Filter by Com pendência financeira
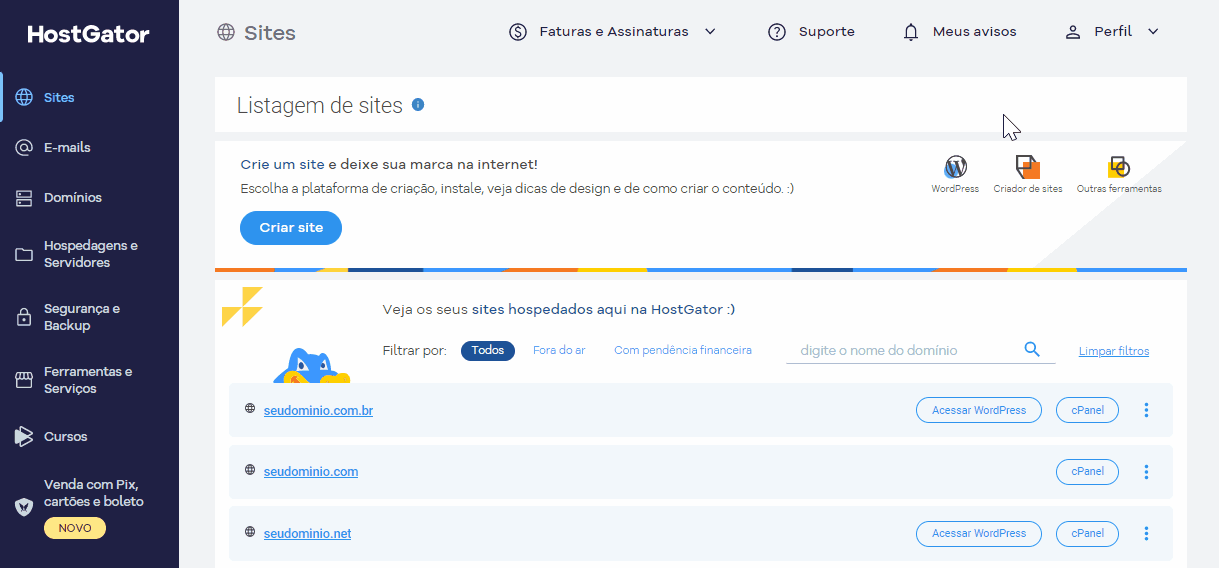 pos(683,351)
